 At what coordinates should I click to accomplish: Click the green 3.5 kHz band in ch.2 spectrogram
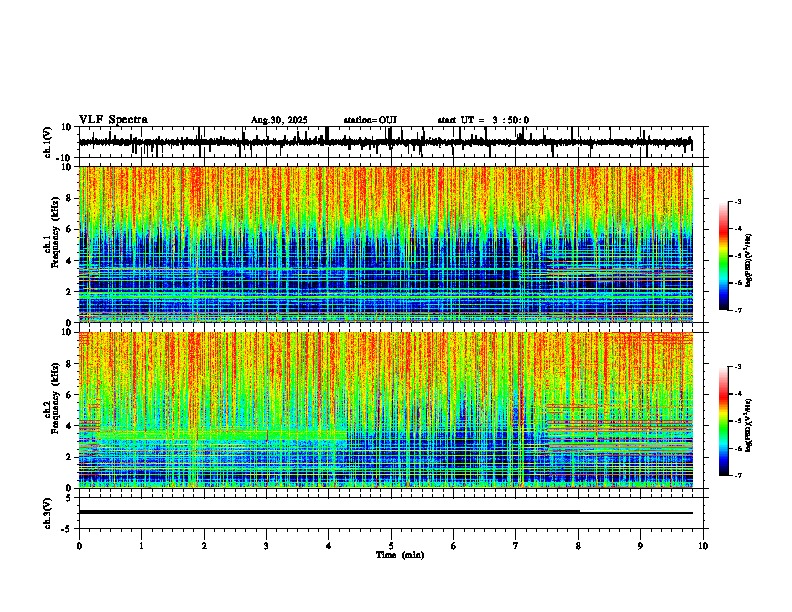click(222, 434)
